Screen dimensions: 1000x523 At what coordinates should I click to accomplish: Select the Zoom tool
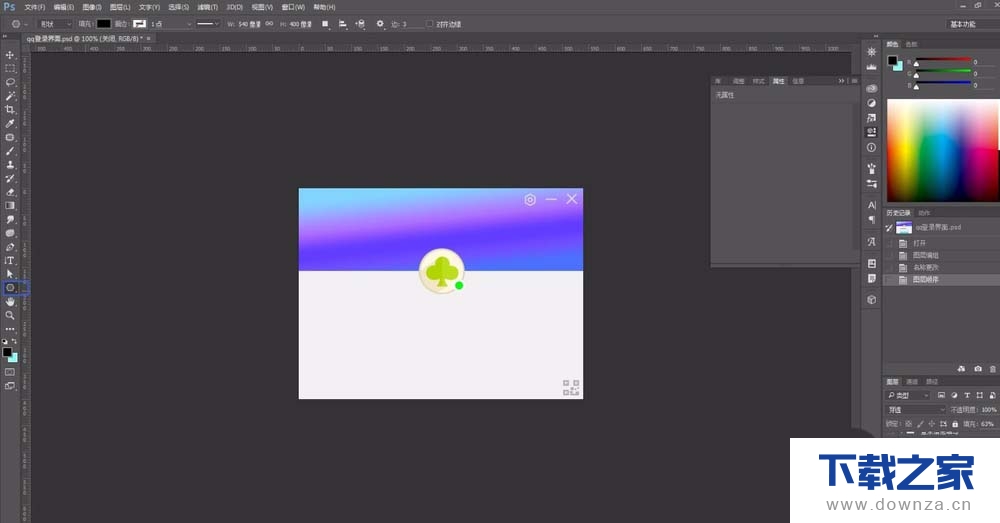tap(10, 315)
